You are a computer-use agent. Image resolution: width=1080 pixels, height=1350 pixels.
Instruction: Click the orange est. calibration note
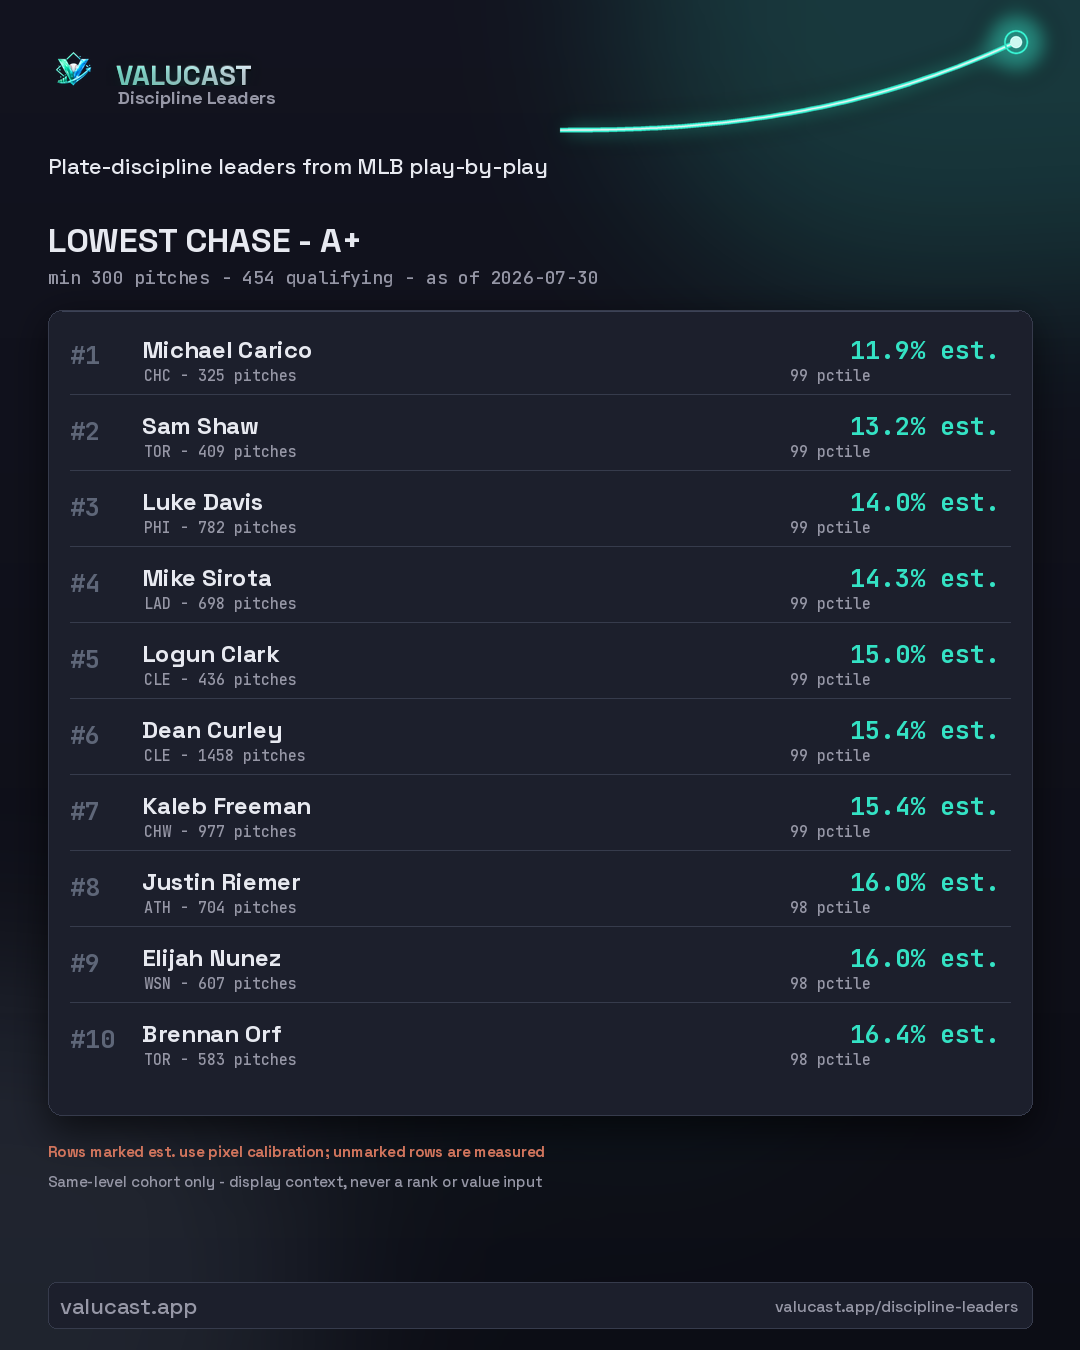point(296,1152)
